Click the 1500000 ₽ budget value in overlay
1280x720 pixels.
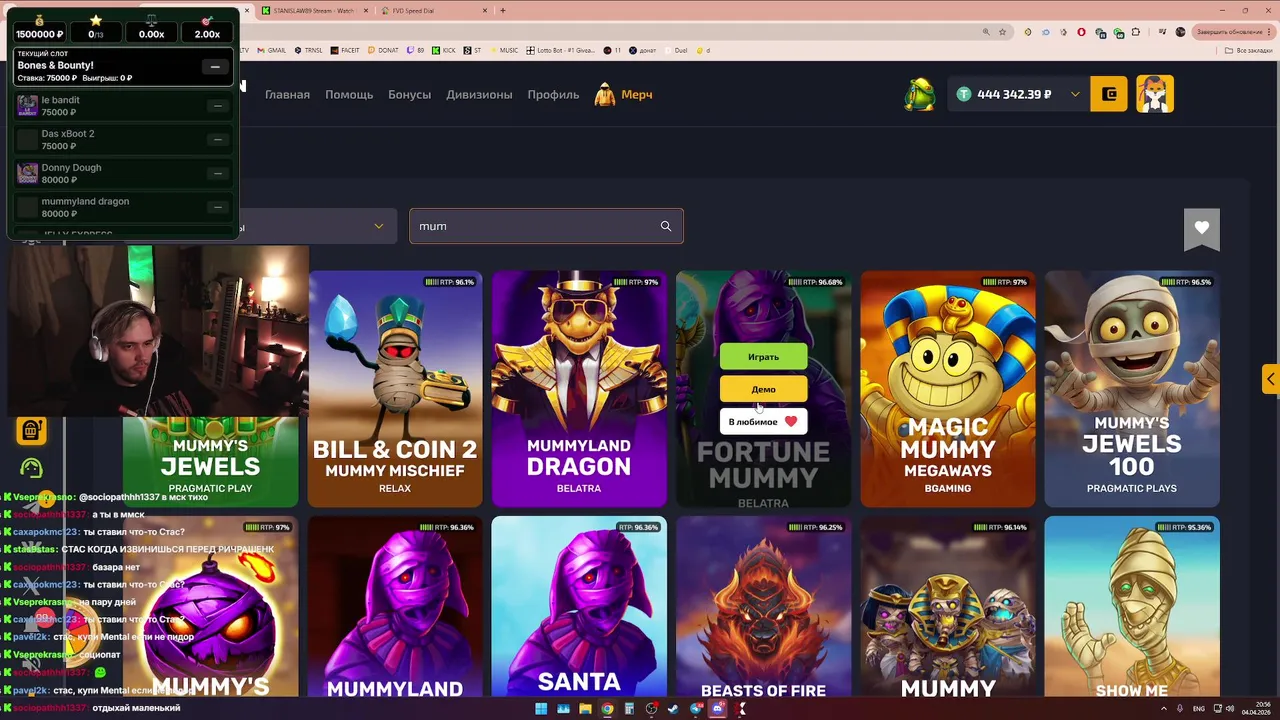click(x=40, y=34)
